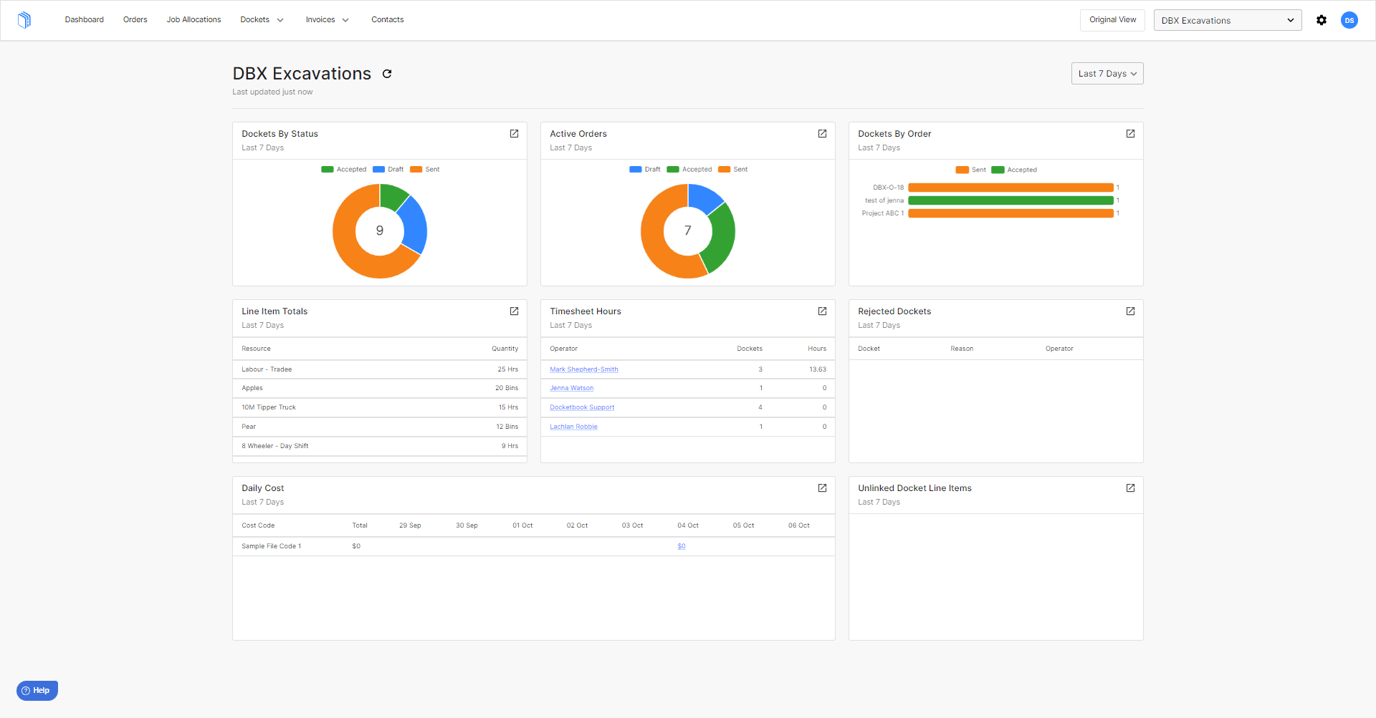This screenshot has height=718, width=1376.
Task: Toggle the Accepted legend in Dockets By Status
Action: pos(344,169)
